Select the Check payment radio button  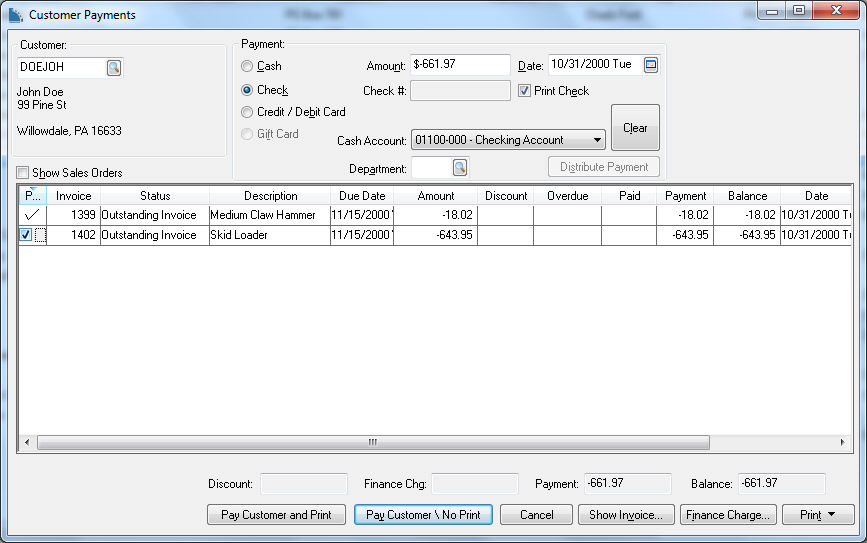pyautogui.click(x=247, y=90)
